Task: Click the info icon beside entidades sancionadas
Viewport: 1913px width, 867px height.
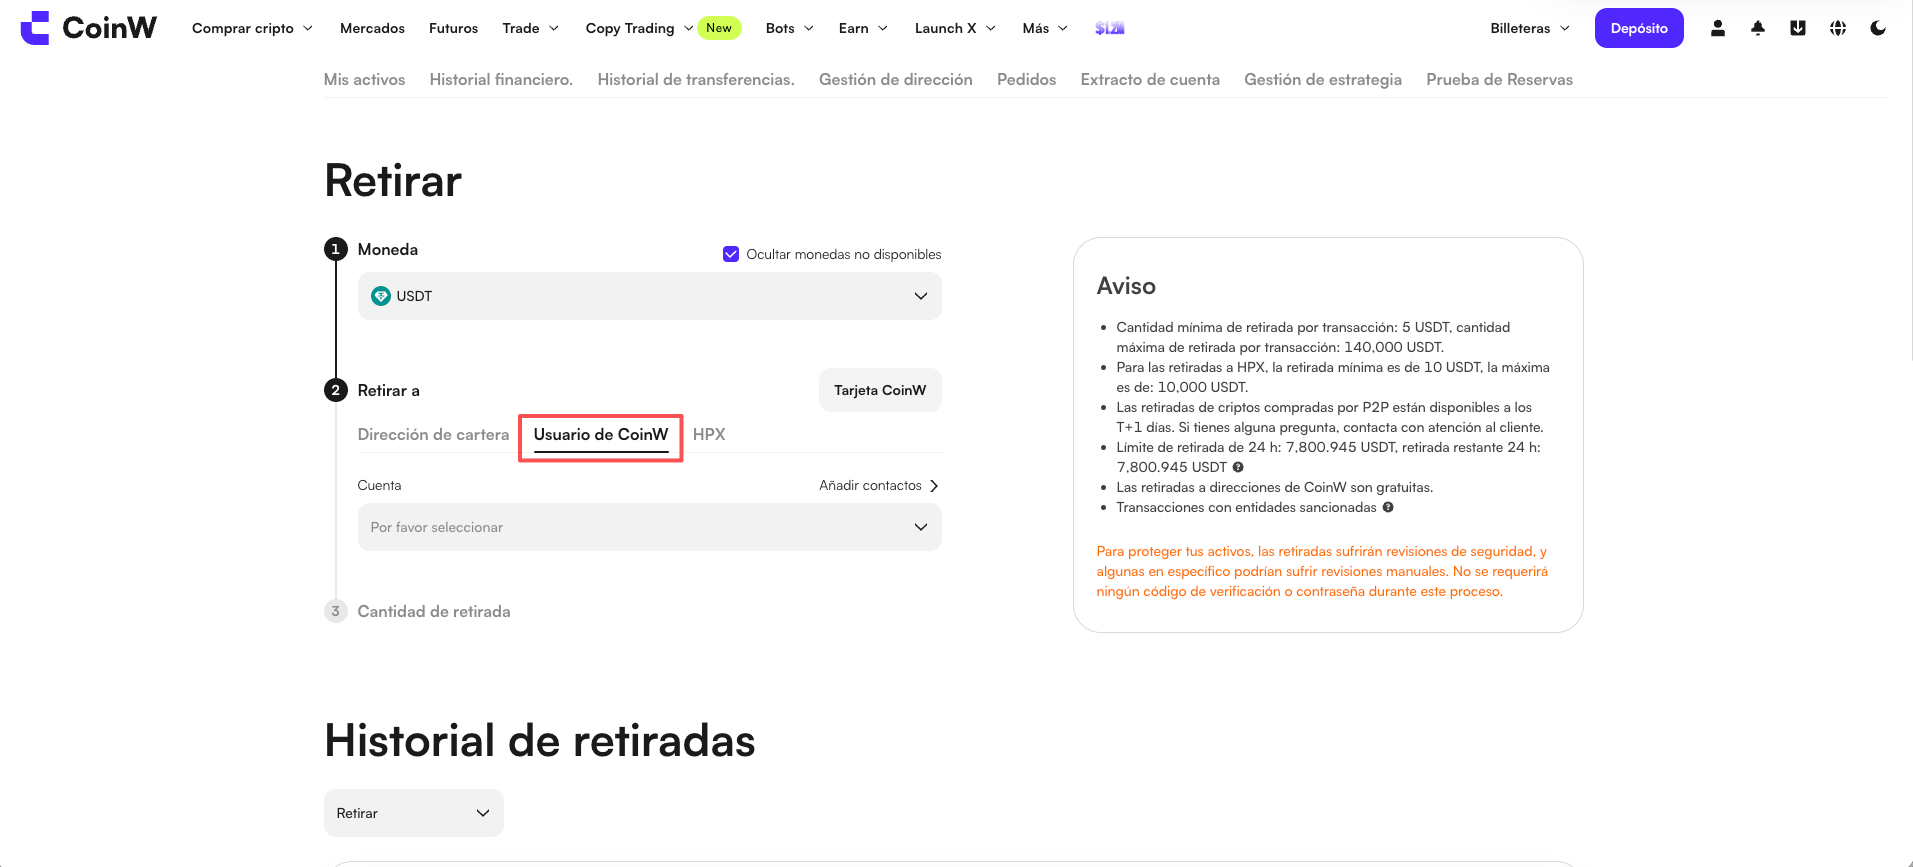Action: (x=1388, y=507)
